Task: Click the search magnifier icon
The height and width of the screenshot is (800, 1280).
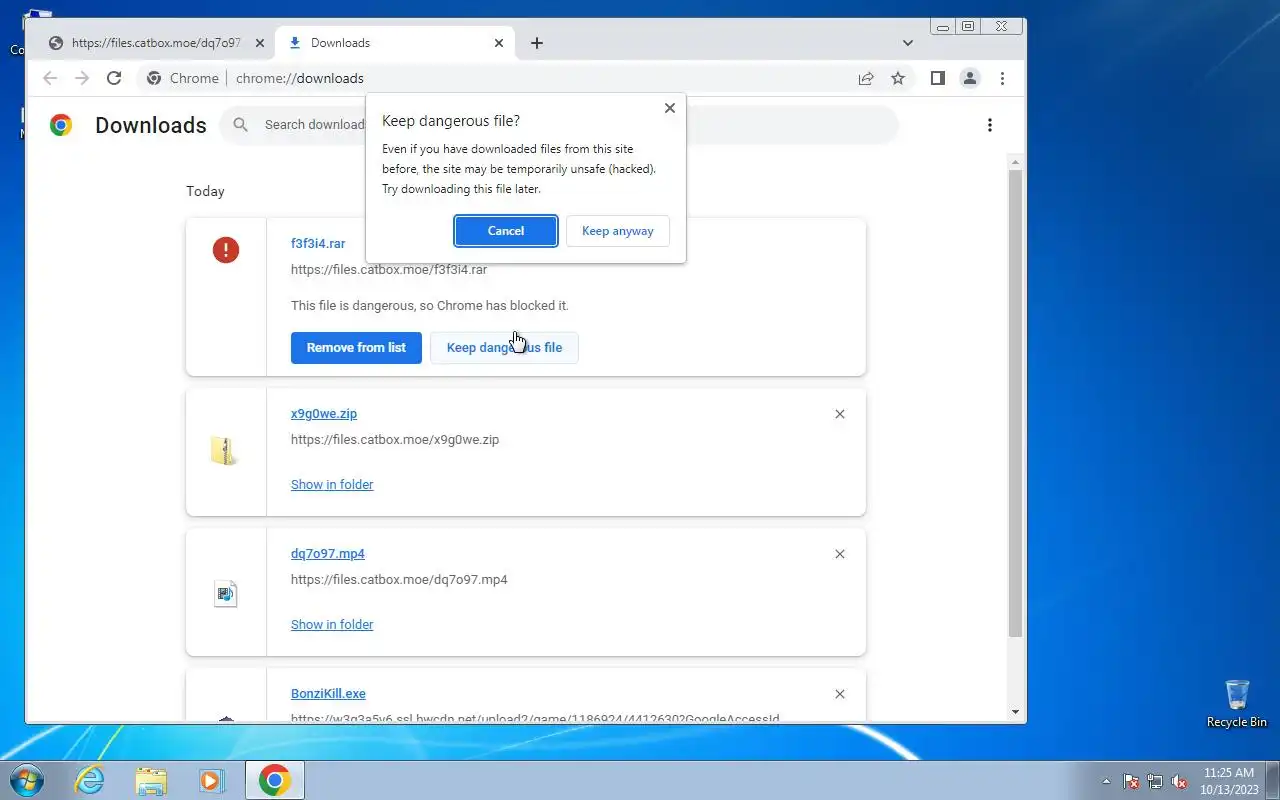Action: pyautogui.click(x=241, y=125)
